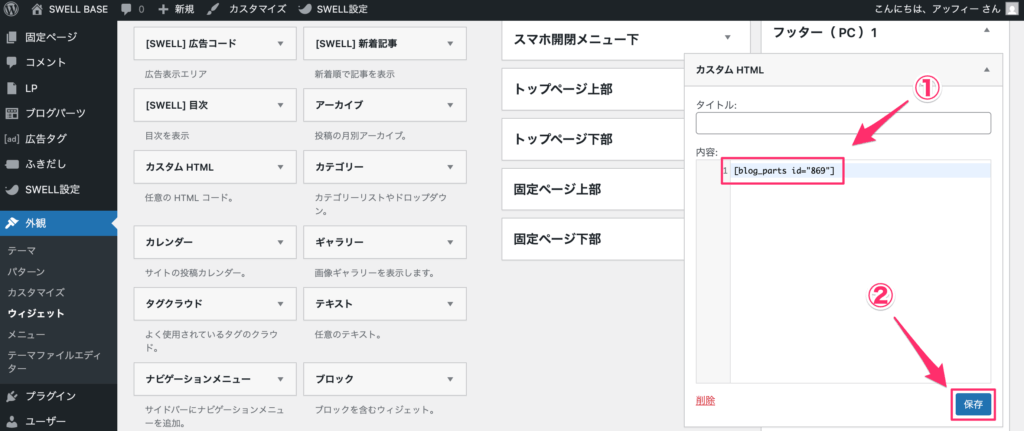
Task: Open メニュー submenu item
Action: coord(26,335)
